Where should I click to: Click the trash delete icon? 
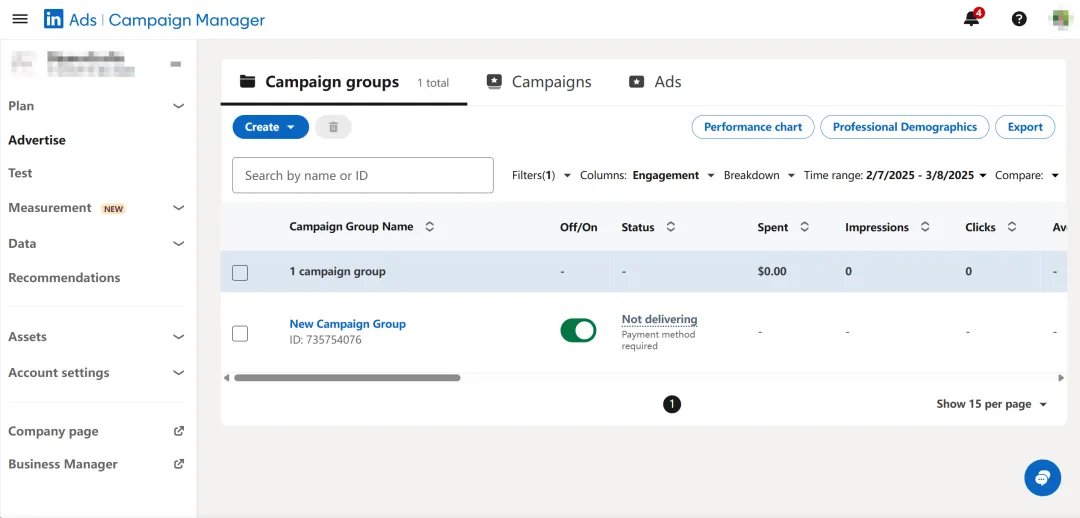click(333, 127)
